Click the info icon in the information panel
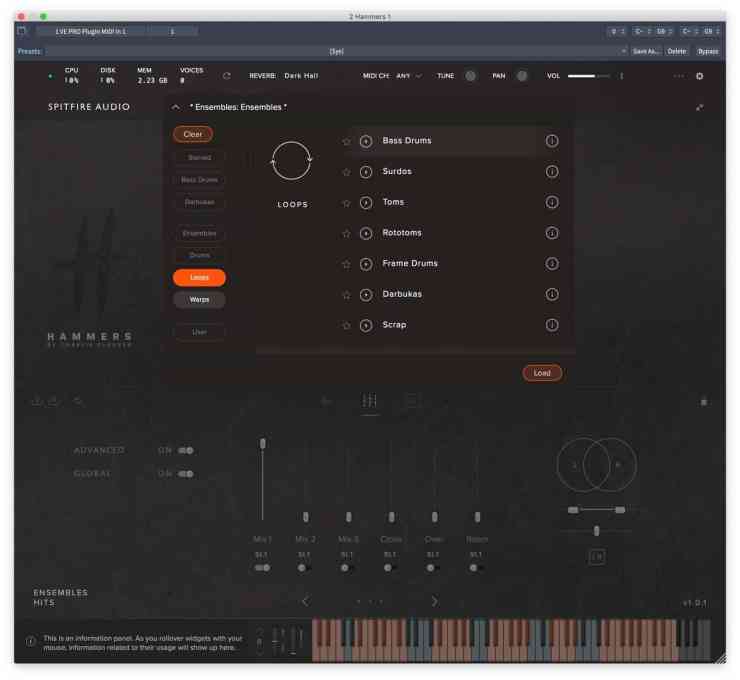Viewport: 740px width, 680px height. 31,642
